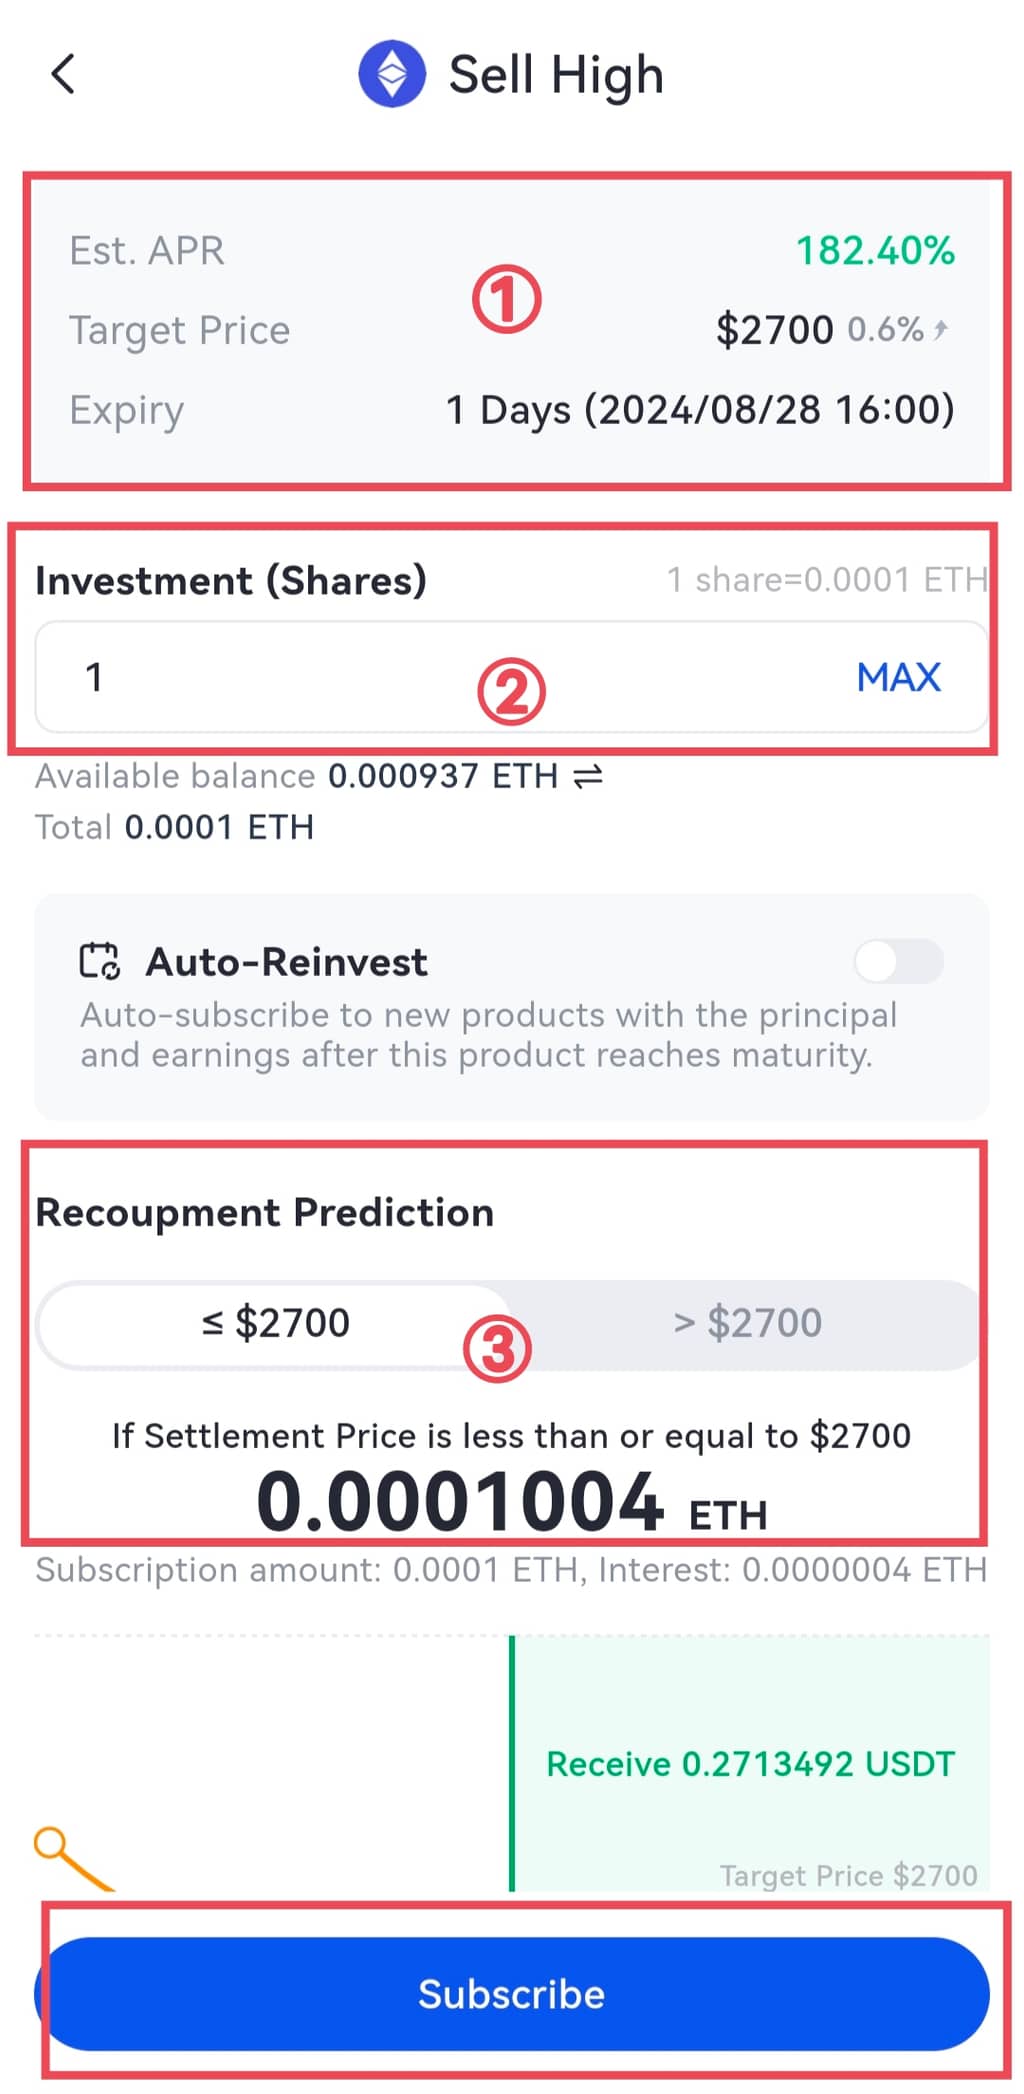Enable the Auto-Reinvest switch

tap(898, 962)
